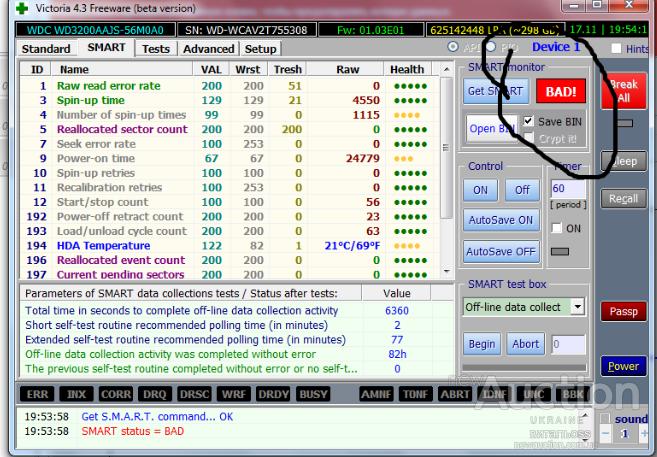The height and width of the screenshot is (457, 657).
Task: Click the AutoSave ON button
Action: tap(501, 220)
